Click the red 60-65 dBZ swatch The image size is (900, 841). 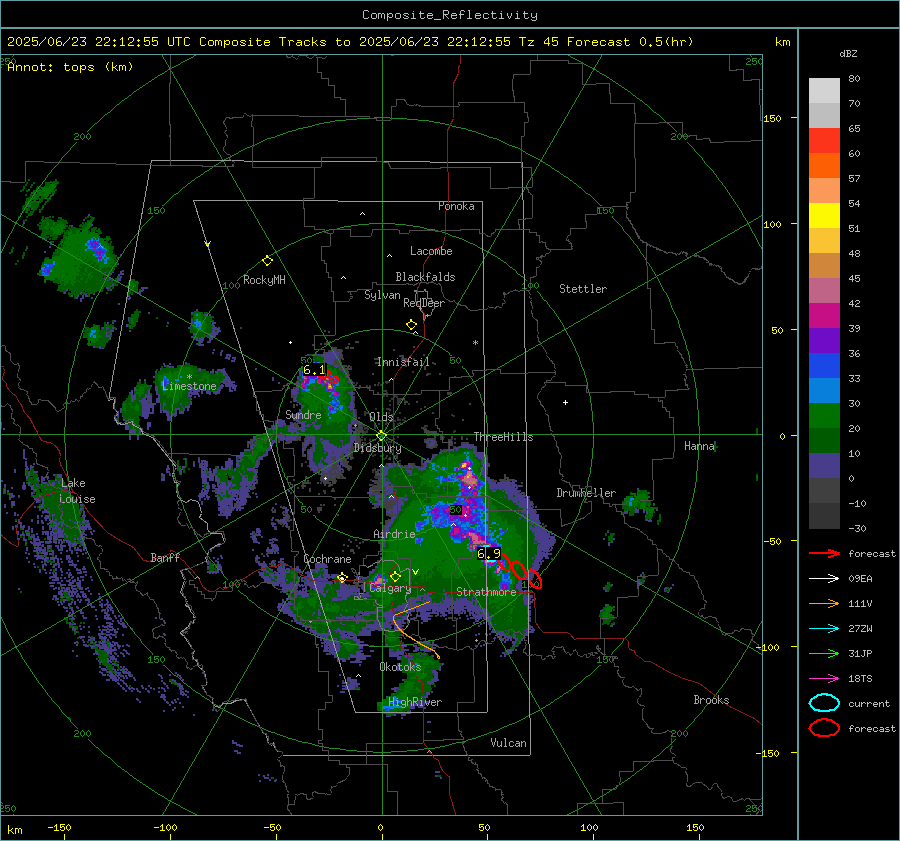(x=824, y=141)
